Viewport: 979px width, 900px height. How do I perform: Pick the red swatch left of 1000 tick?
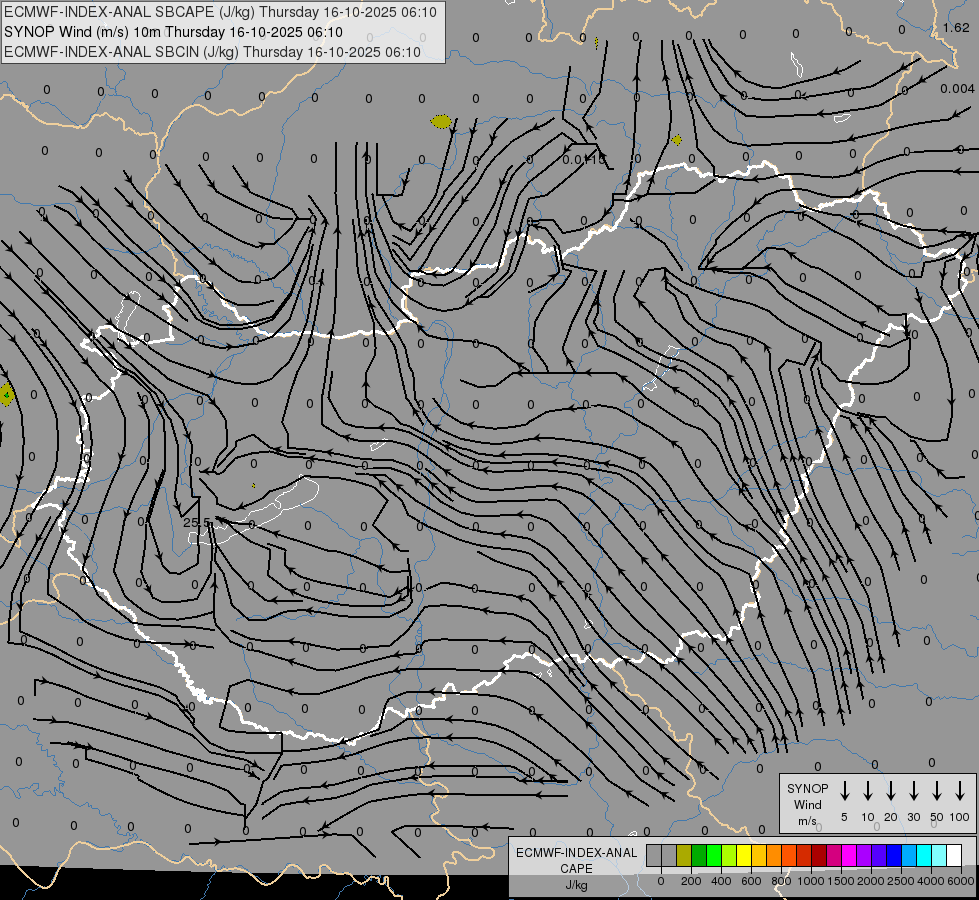(804, 855)
